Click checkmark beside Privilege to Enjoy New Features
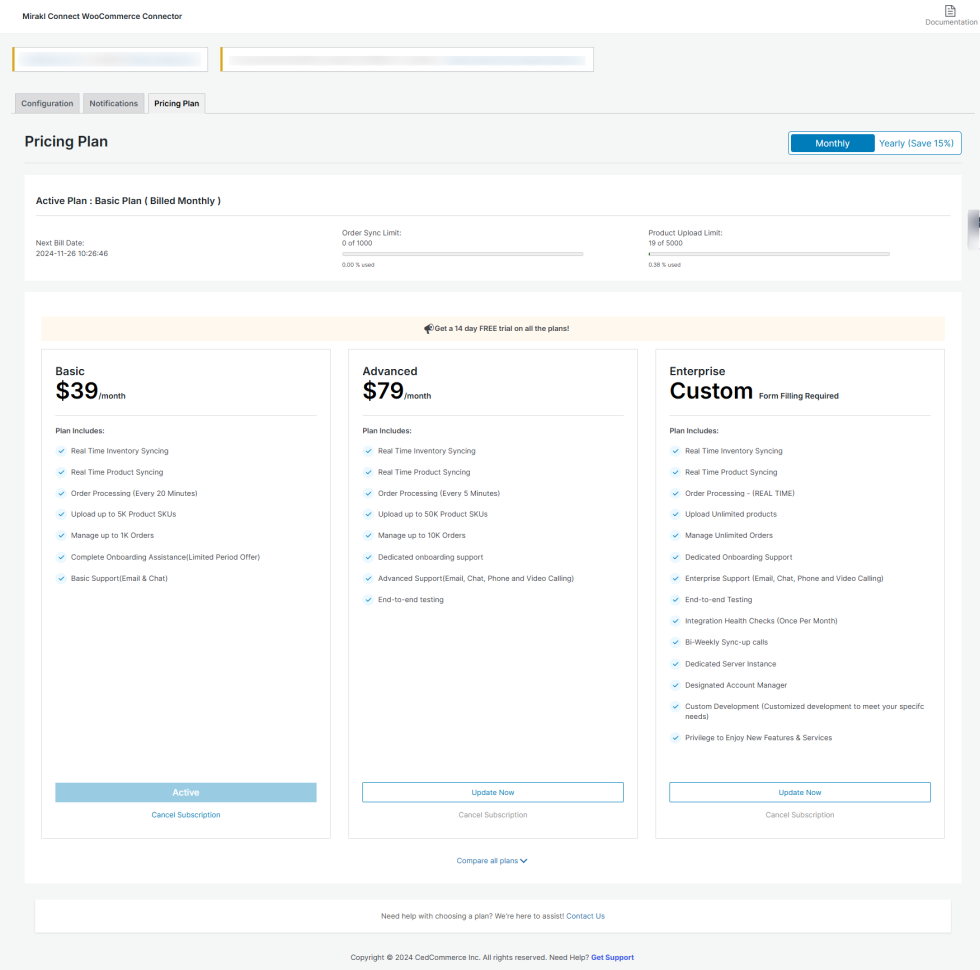The height and width of the screenshot is (970, 980). click(x=675, y=738)
